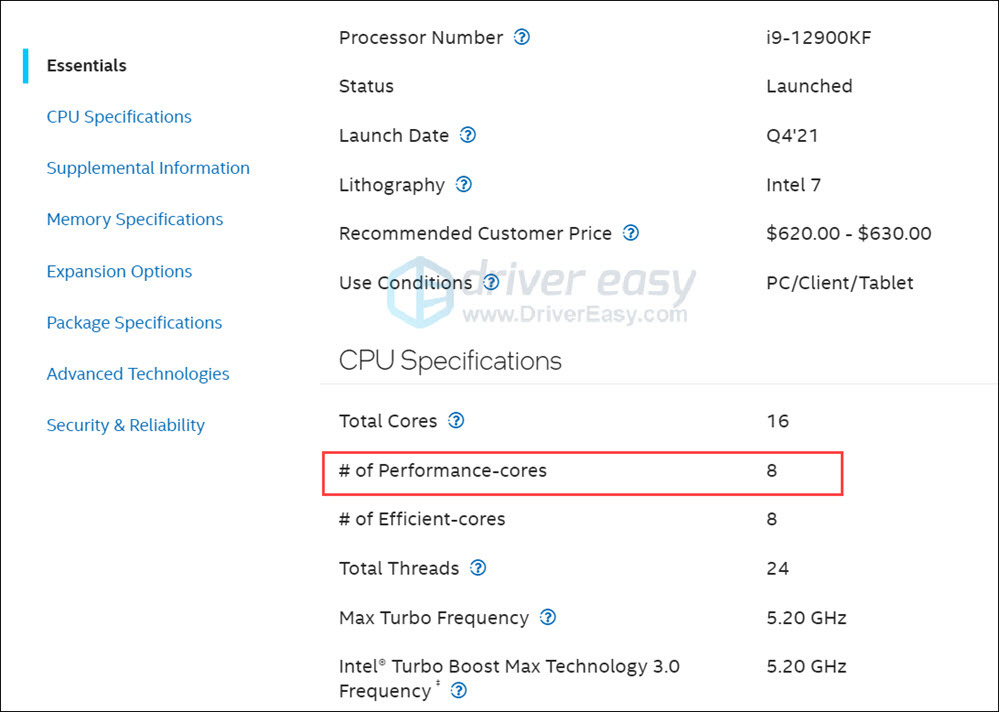Open the Supplemental Information section link
The width and height of the screenshot is (999, 712).
click(148, 168)
